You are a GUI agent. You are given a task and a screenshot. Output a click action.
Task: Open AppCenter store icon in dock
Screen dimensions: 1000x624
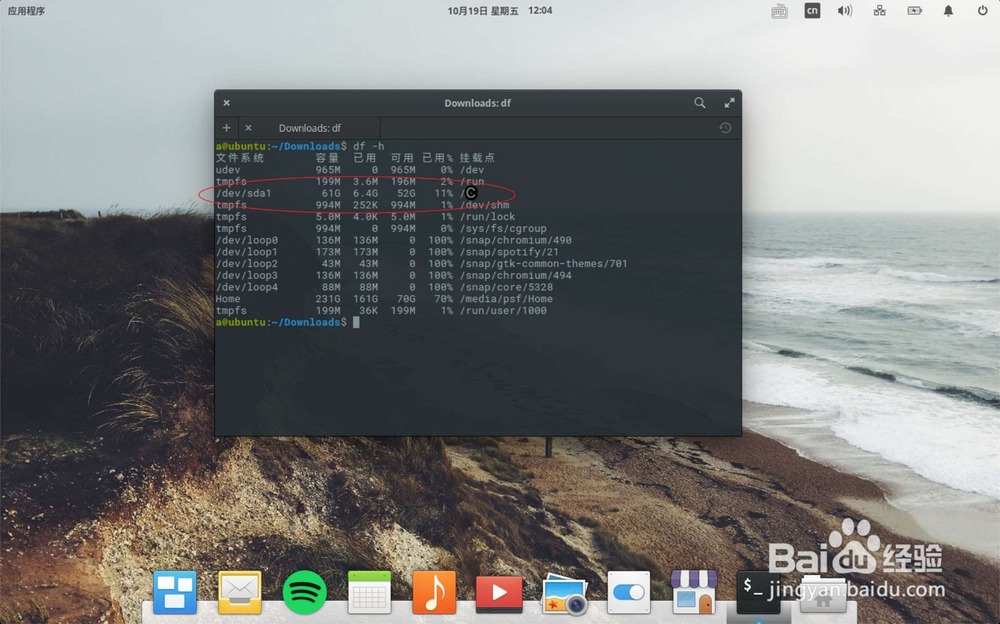point(694,592)
